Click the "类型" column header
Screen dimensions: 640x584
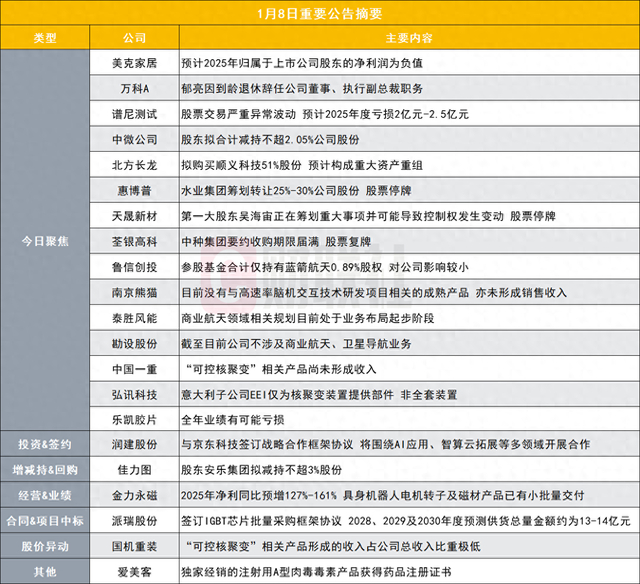45,38
